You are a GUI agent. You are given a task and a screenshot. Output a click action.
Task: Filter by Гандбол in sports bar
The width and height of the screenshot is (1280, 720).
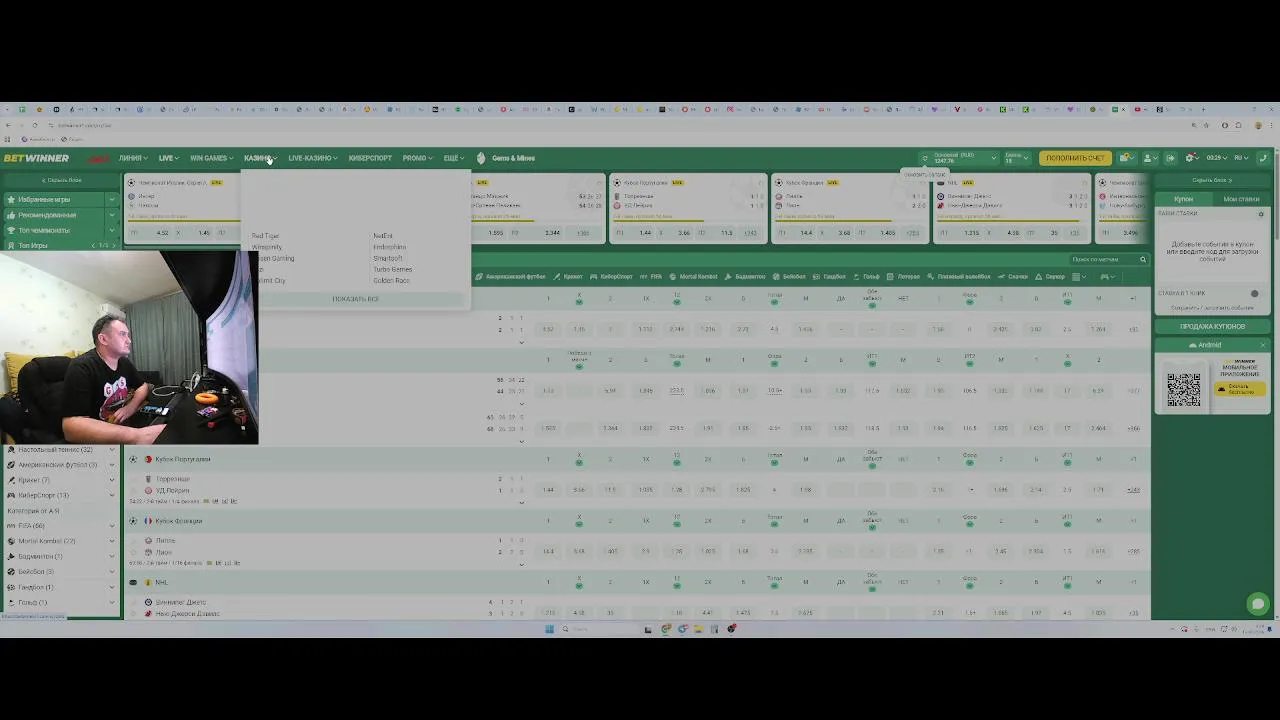coord(830,277)
